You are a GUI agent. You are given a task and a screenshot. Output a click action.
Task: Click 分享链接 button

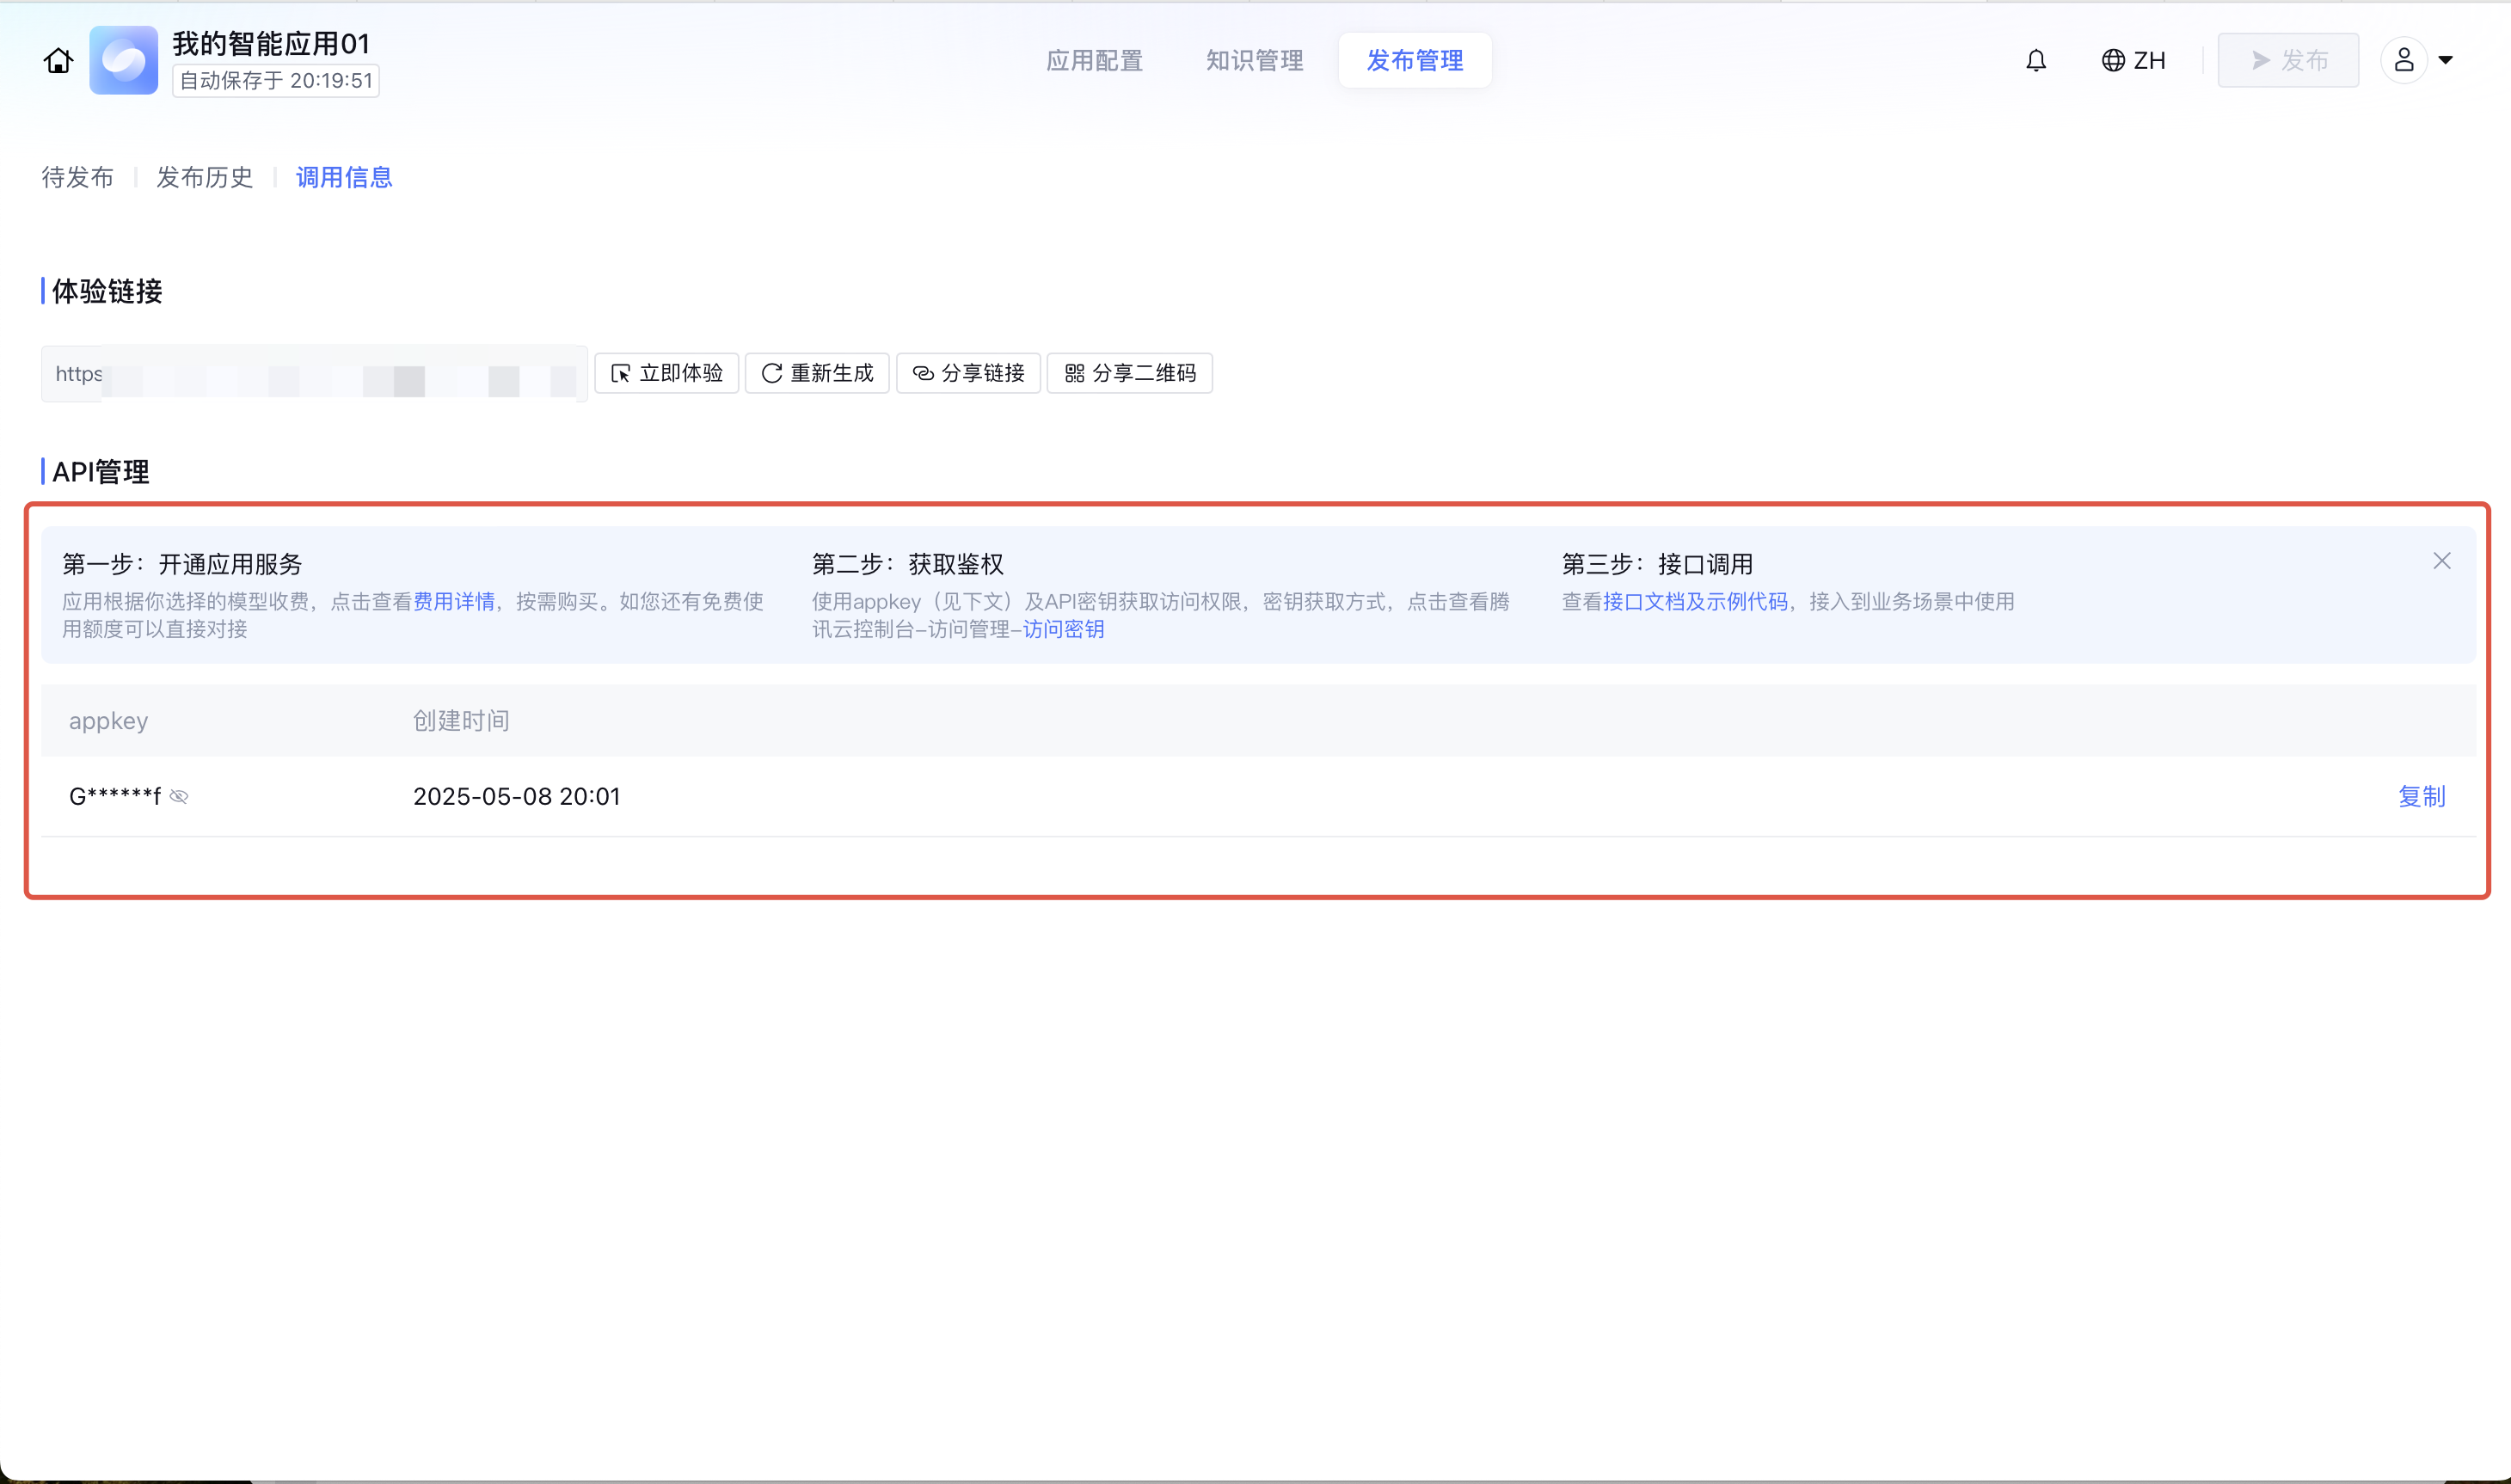[968, 373]
